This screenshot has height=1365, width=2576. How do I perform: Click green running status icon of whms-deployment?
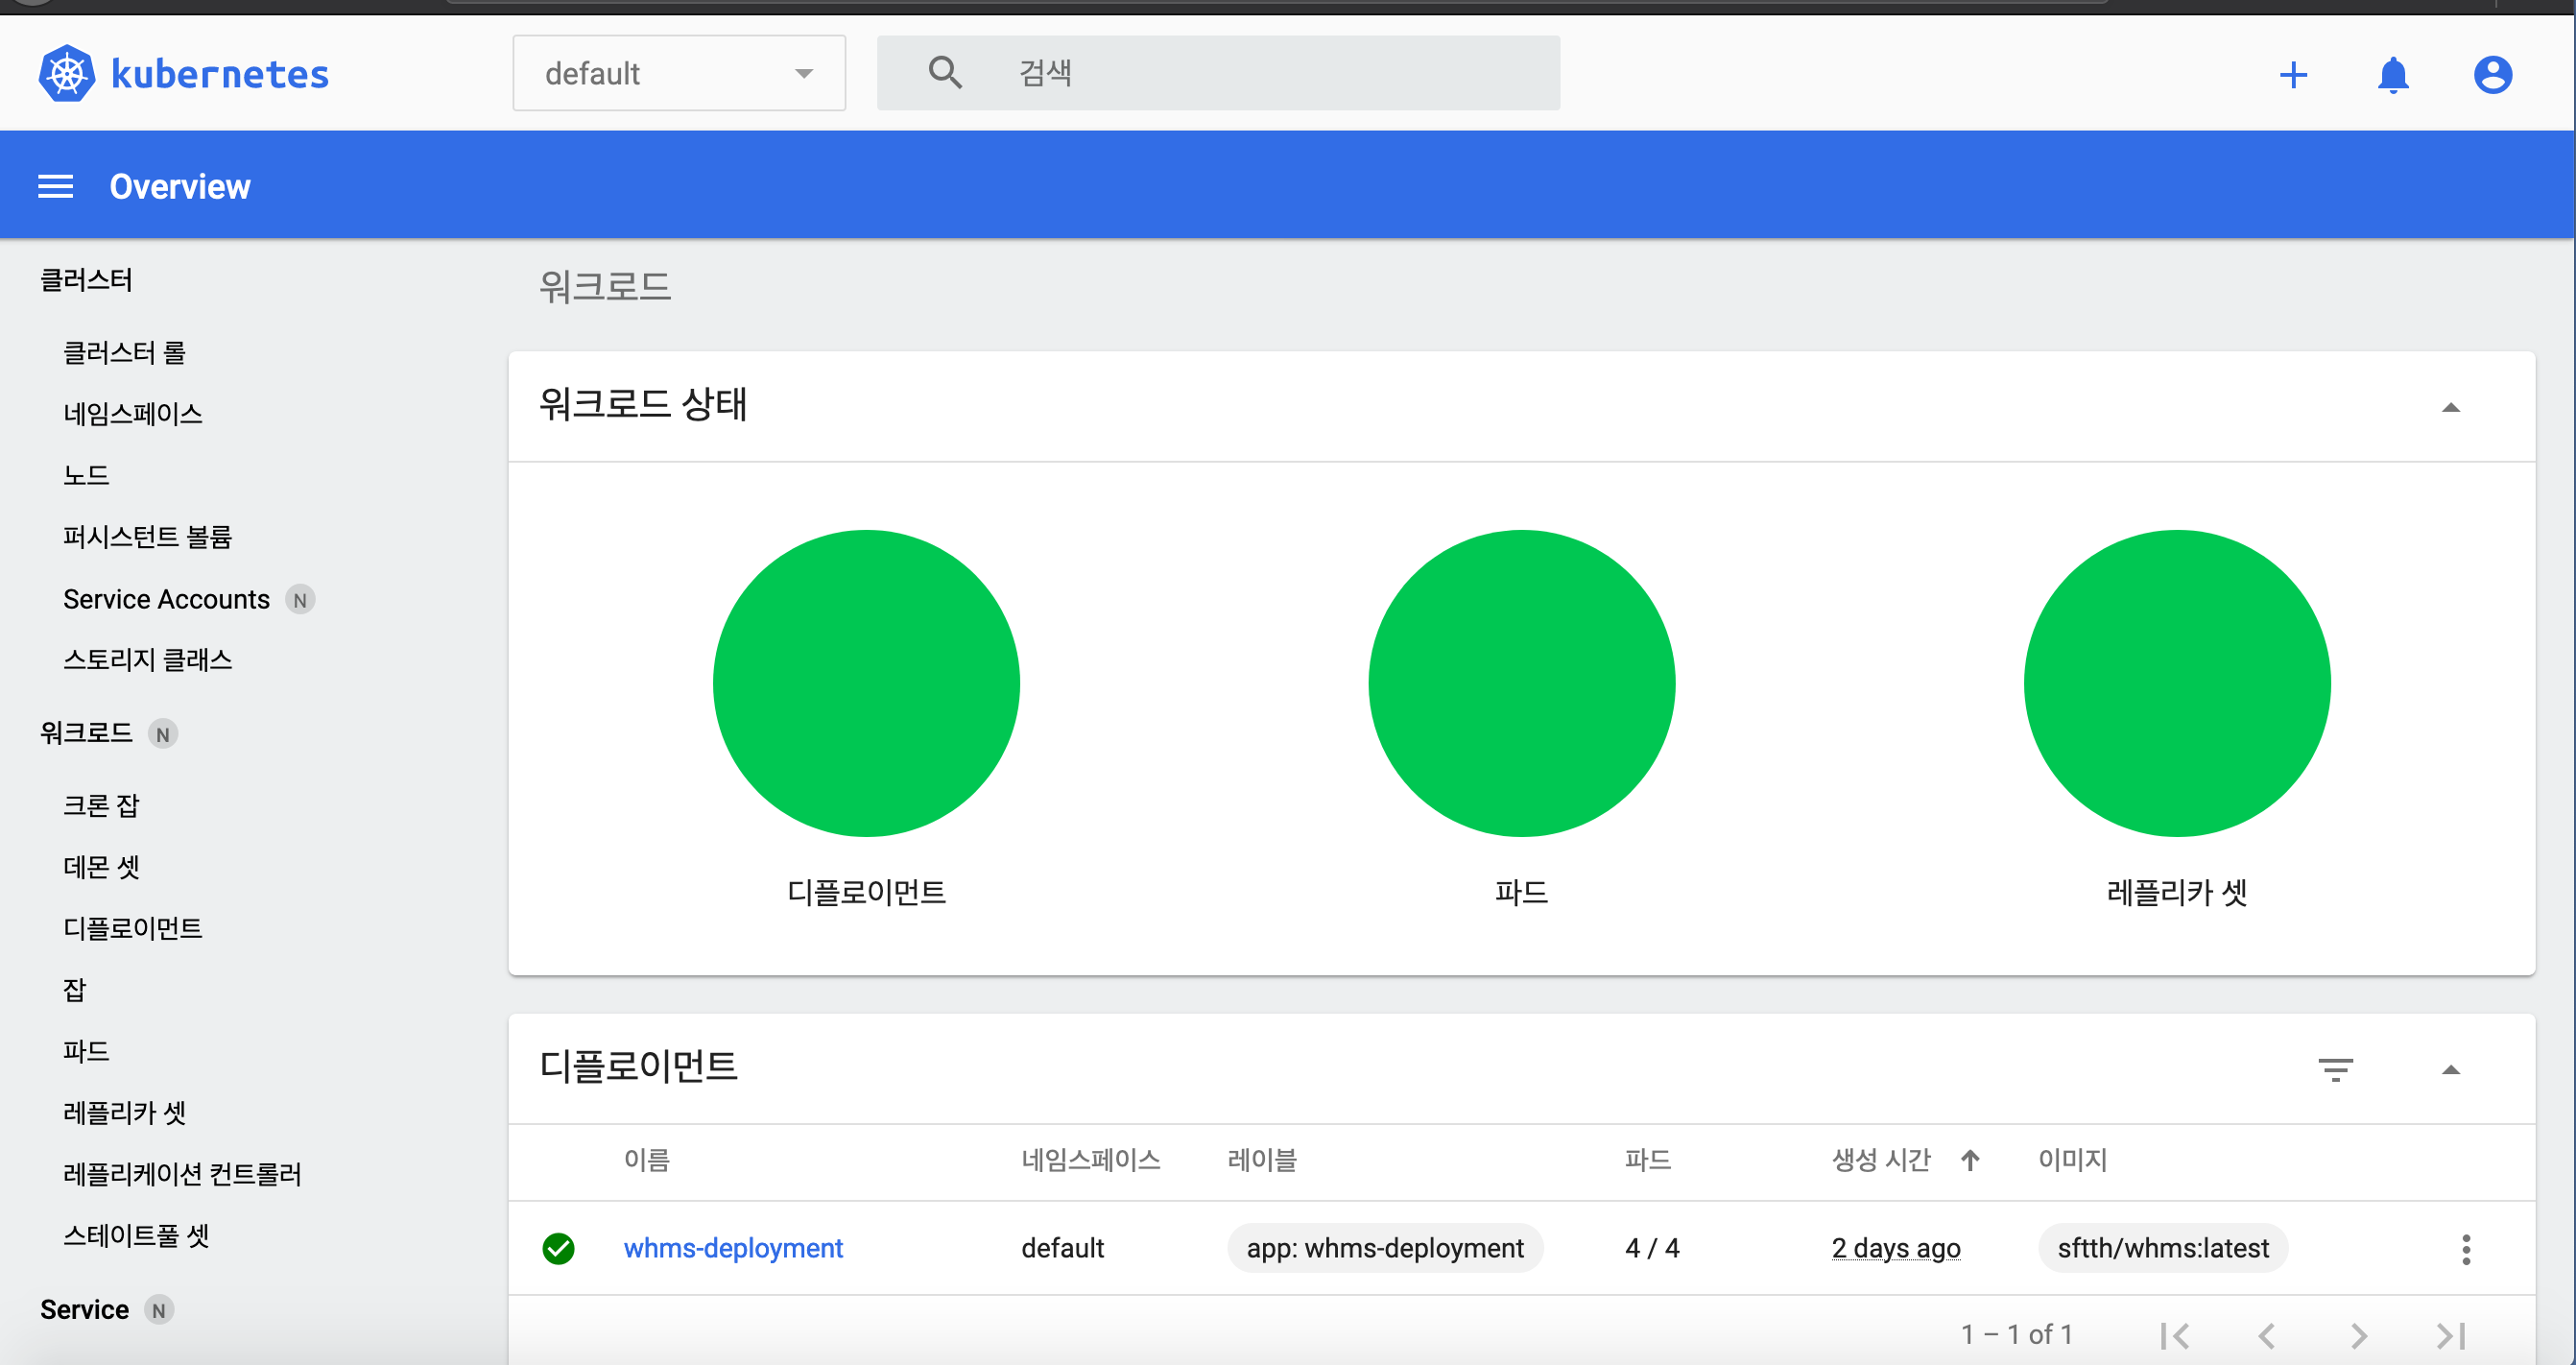(558, 1248)
